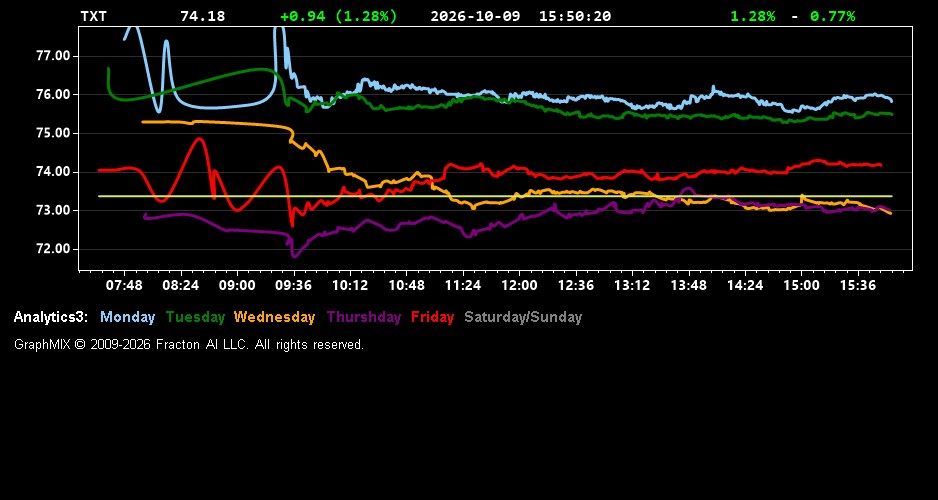Click the 09:36 time axis label
Viewport: 938px width, 500px height.
293,286
